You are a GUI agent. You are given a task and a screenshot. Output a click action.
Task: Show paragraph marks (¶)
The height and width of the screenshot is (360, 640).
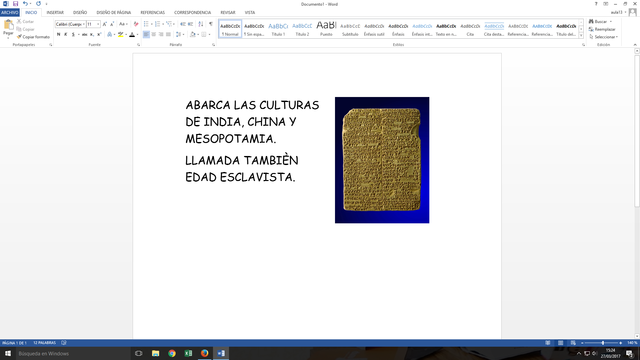[x=211, y=24]
